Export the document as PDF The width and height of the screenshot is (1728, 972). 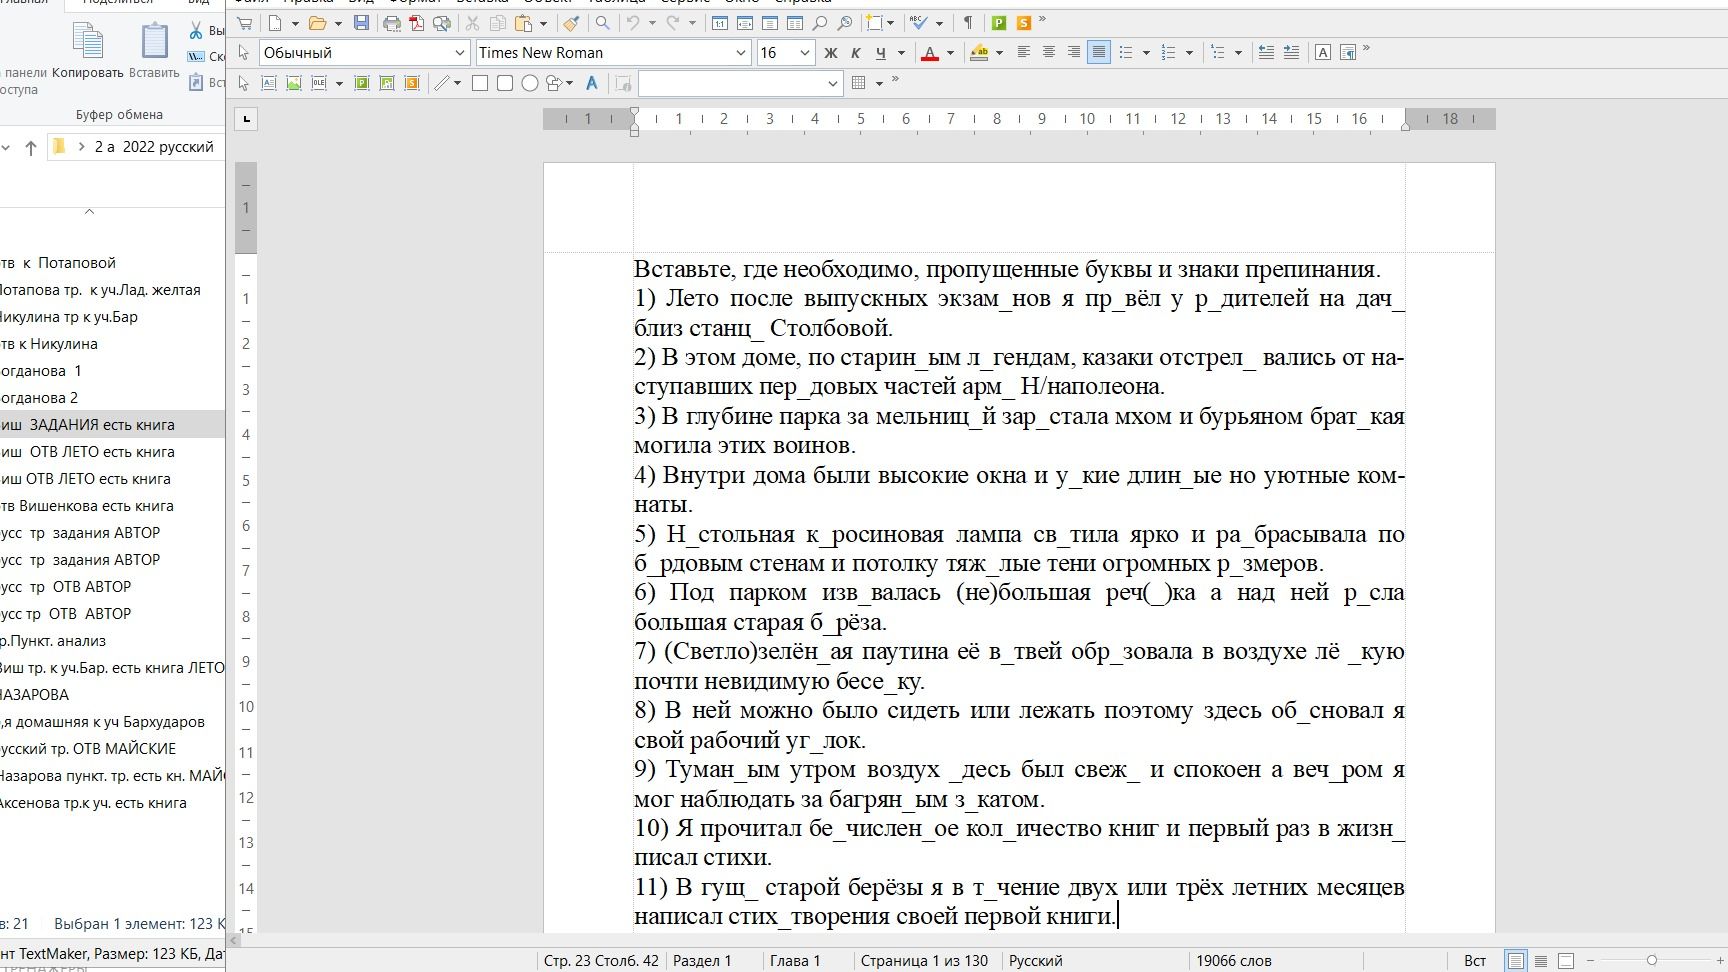point(417,23)
